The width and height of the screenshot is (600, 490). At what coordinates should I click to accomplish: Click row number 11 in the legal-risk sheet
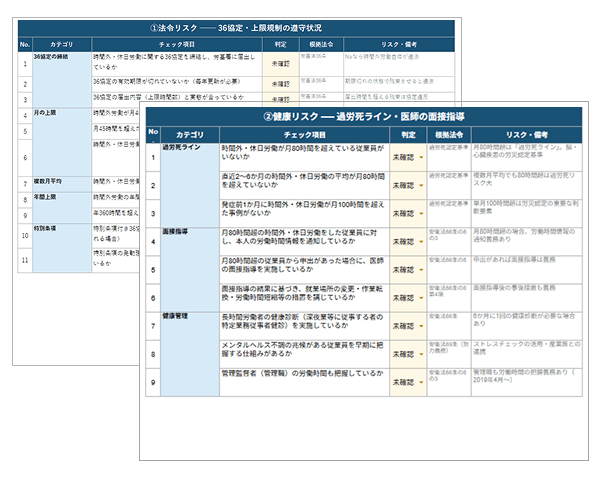pyautogui.click(x=25, y=260)
